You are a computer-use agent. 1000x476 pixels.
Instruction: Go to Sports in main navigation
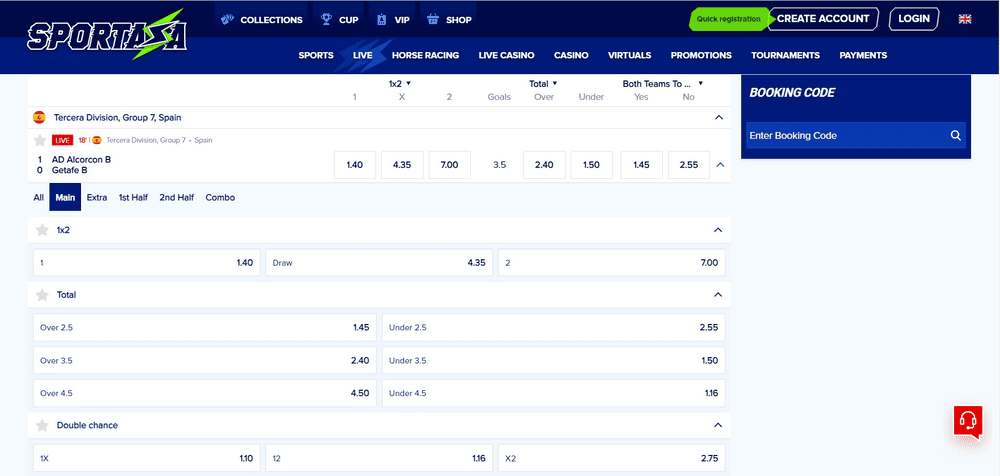click(316, 56)
